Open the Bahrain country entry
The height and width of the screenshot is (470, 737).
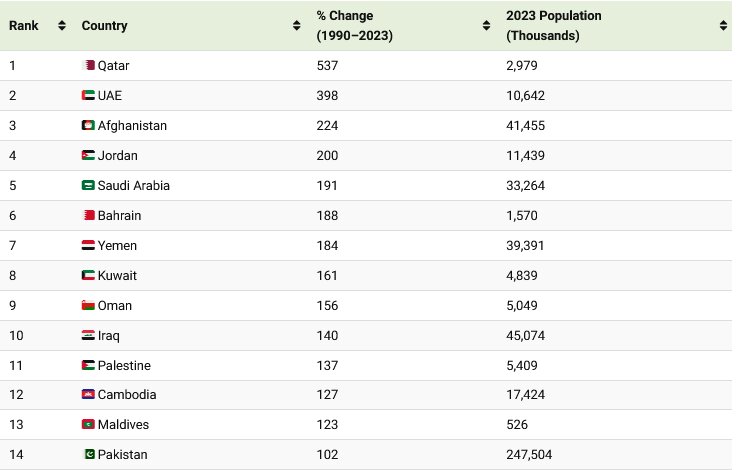[x=120, y=216]
